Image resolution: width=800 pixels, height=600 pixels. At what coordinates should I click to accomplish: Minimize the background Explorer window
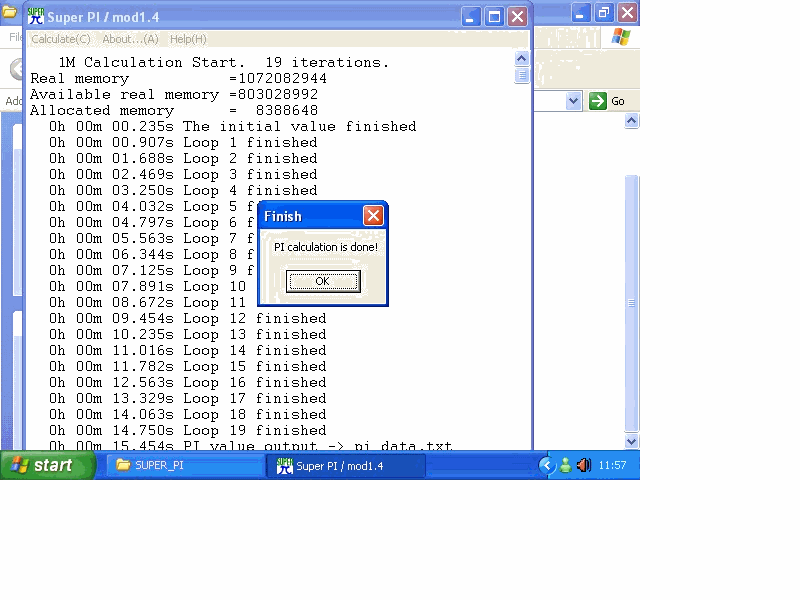580,12
